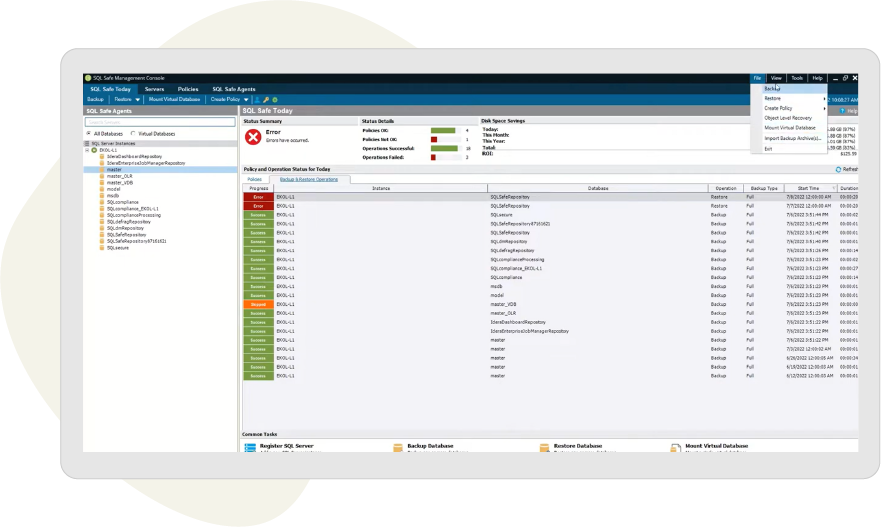Switch to the Policies sub-tab

pos(254,179)
